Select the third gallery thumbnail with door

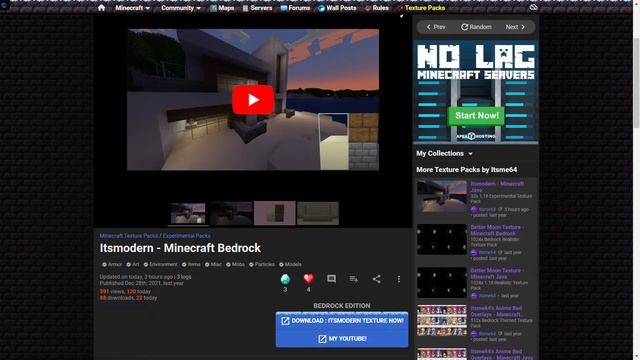pyautogui.click(x=274, y=213)
